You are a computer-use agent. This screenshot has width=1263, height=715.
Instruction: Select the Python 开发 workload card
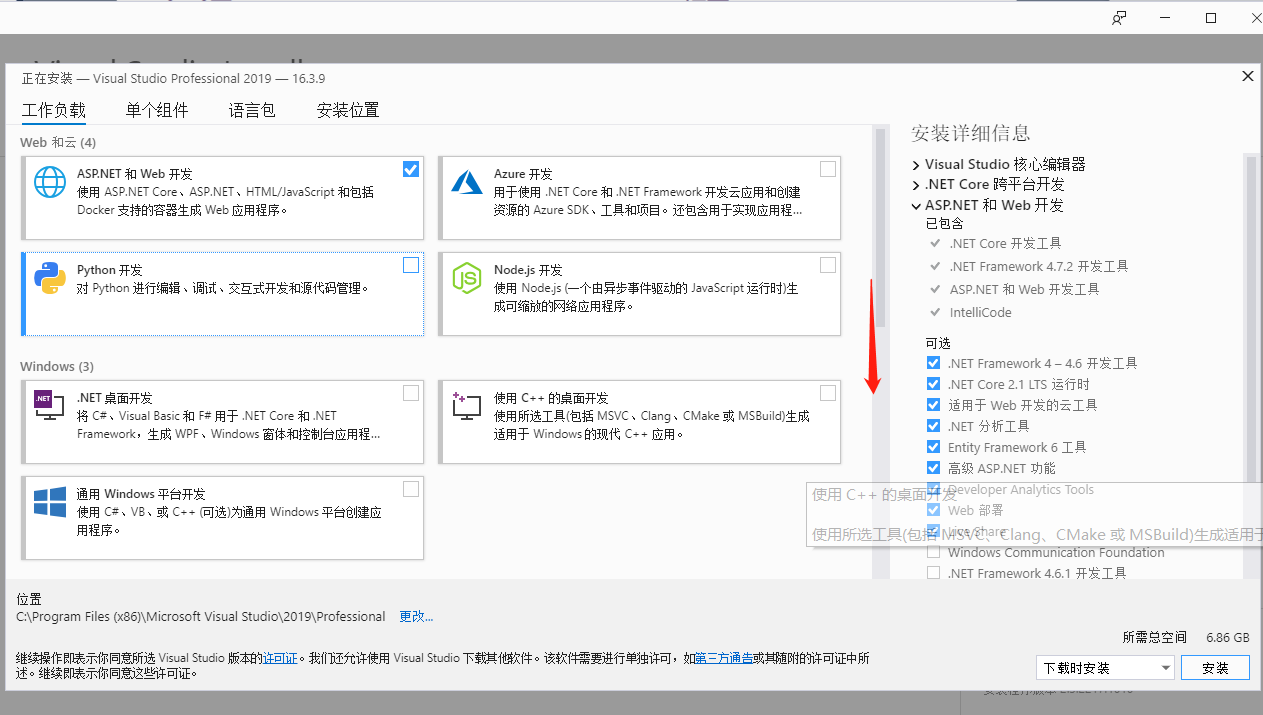coord(222,293)
